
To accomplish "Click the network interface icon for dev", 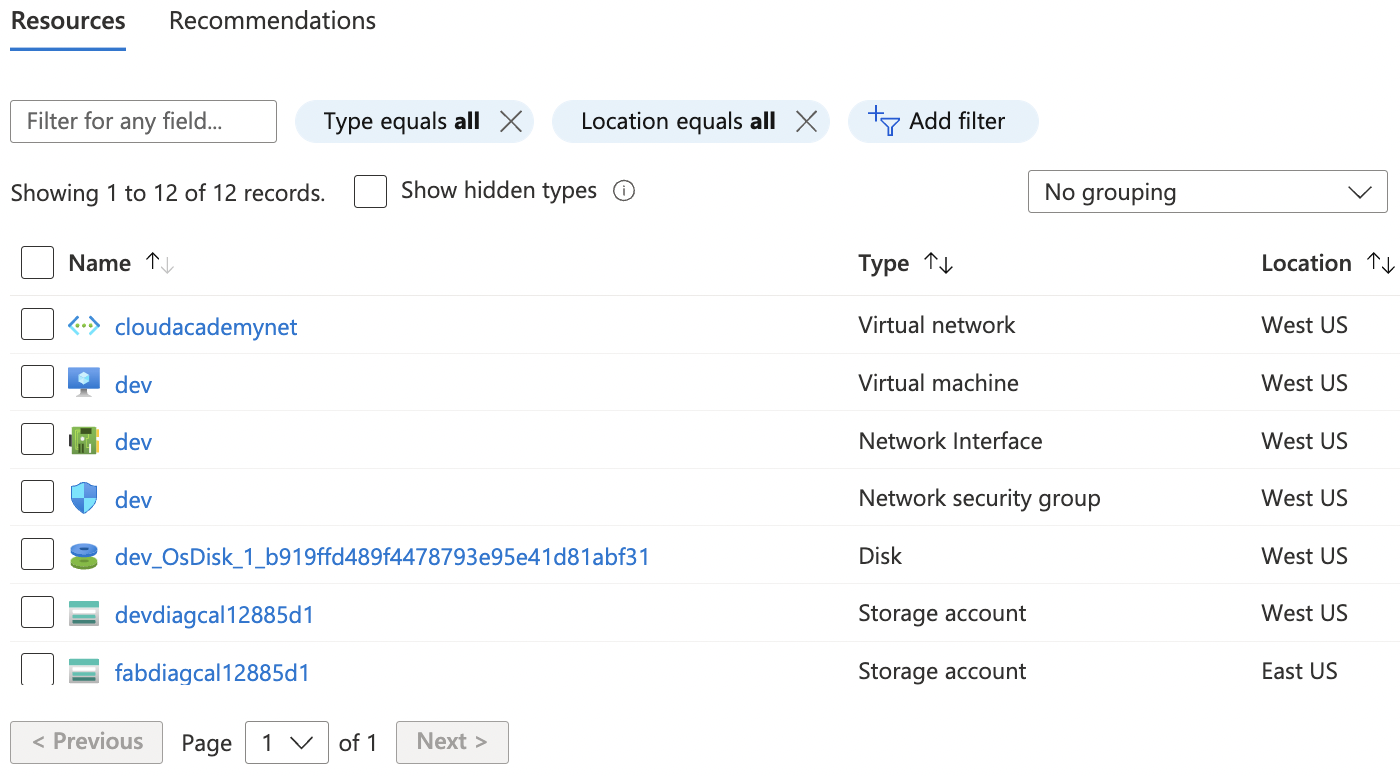I will pos(84,441).
